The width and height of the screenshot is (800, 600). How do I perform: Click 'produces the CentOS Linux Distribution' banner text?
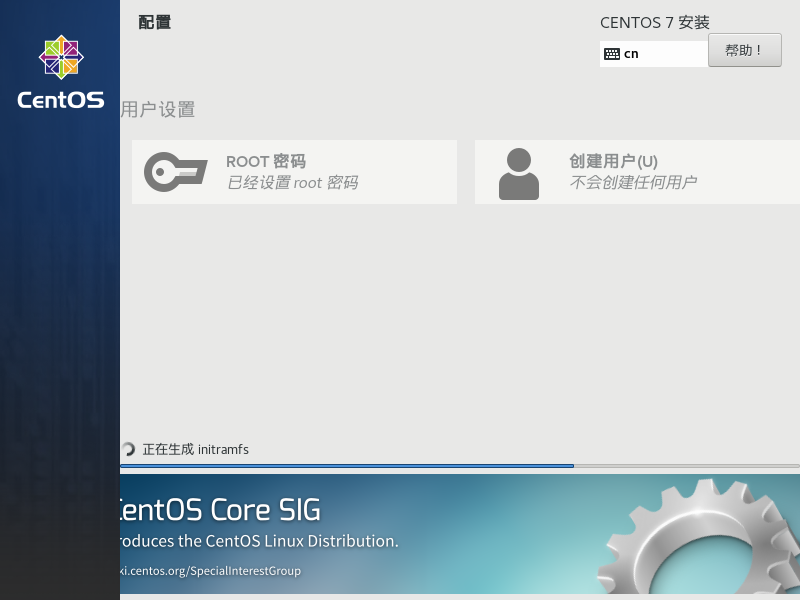coord(259,541)
